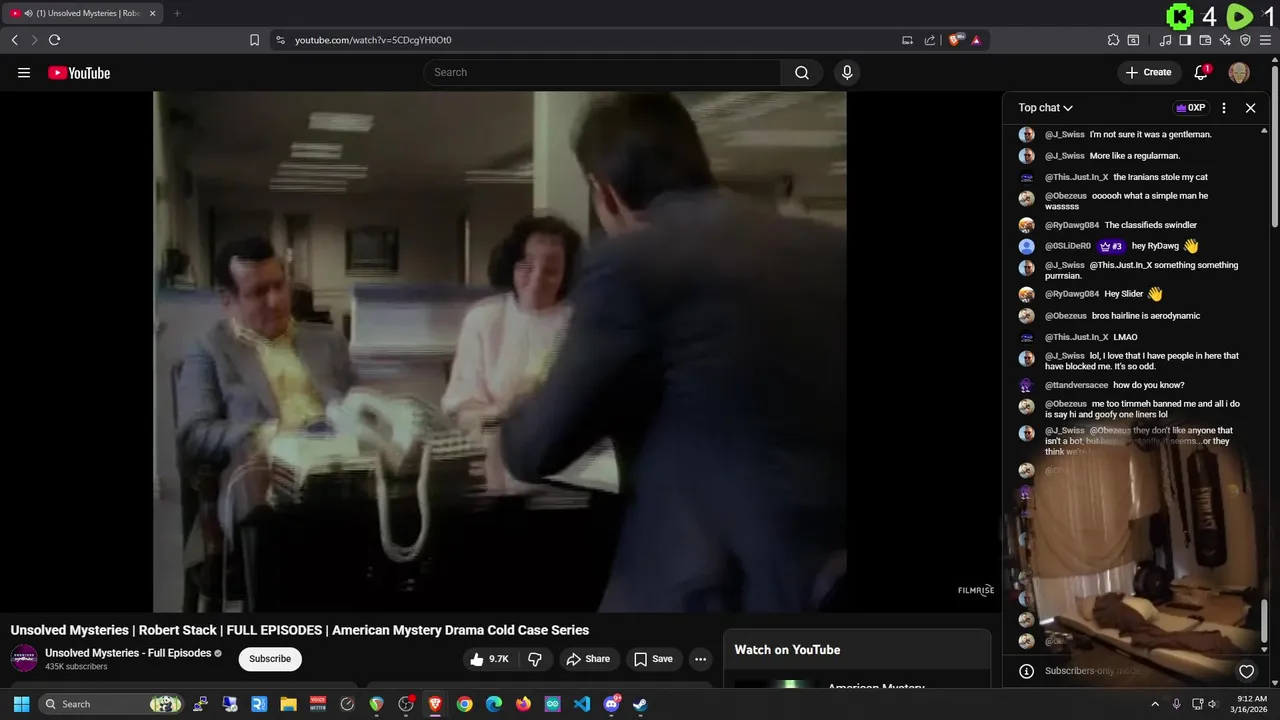This screenshot has height=720, width=1280.
Task: Dislike the video with thumbs down
Action: pos(535,659)
